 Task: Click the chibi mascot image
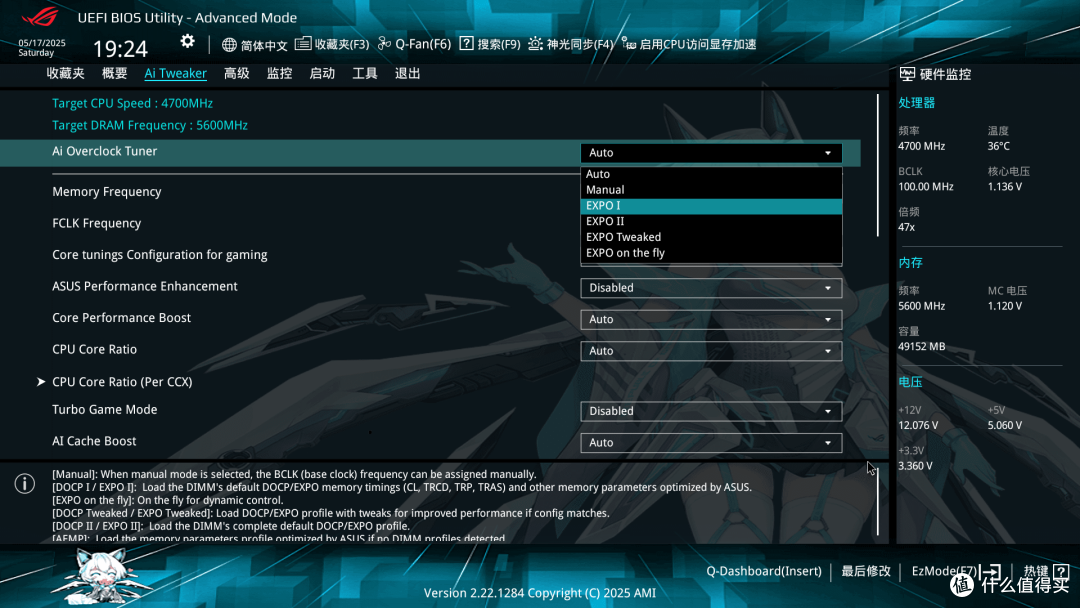coord(101,577)
